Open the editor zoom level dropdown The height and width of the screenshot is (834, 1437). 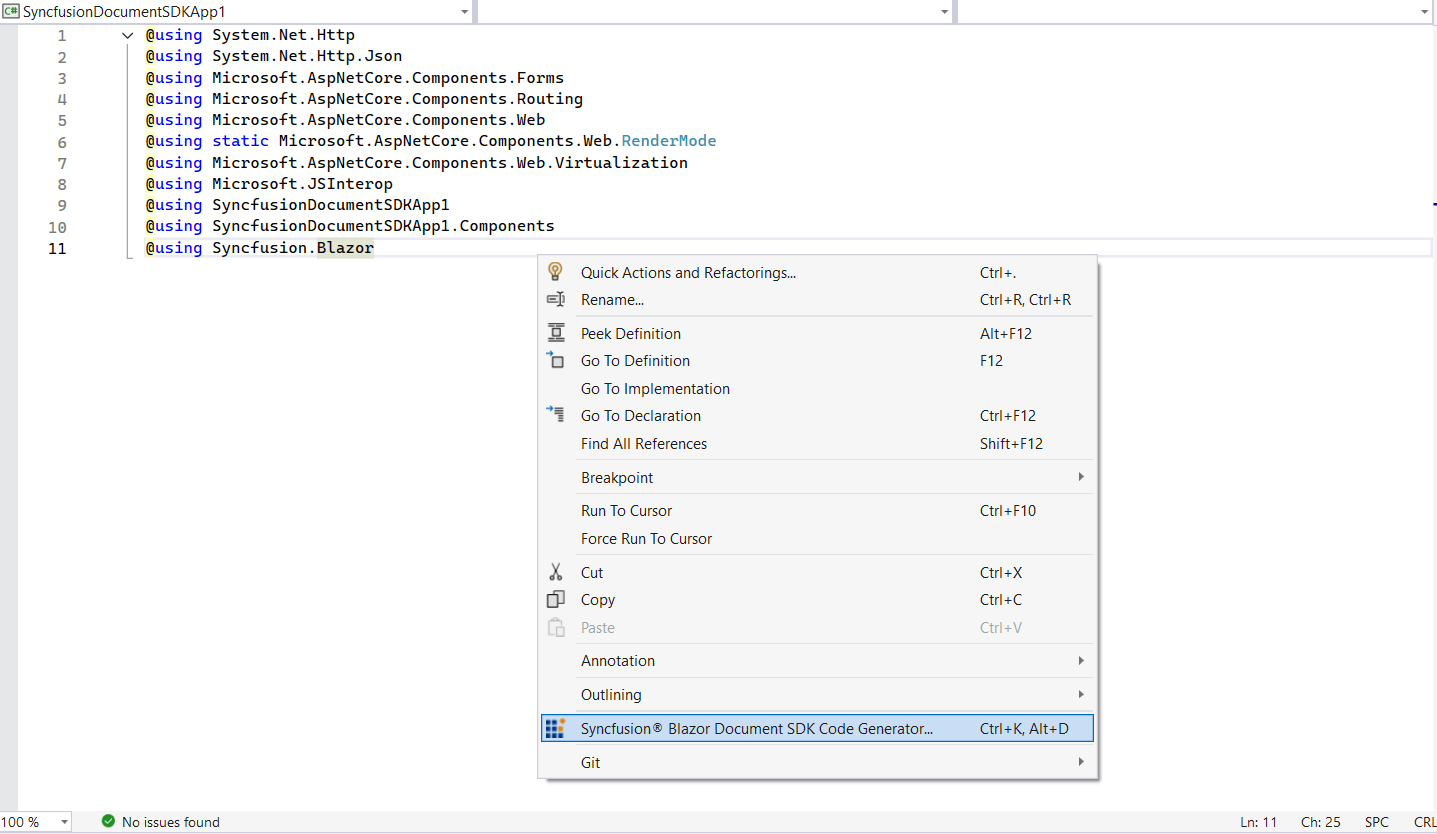[x=63, y=821]
